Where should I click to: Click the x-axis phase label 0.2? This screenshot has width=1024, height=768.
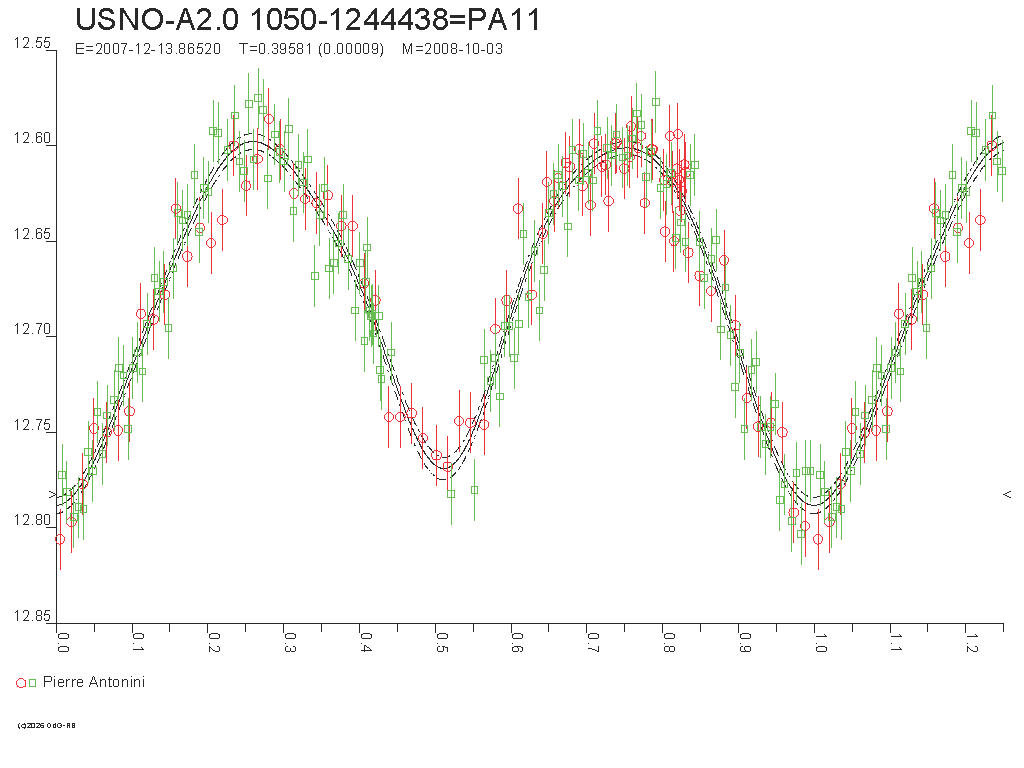coord(214,643)
